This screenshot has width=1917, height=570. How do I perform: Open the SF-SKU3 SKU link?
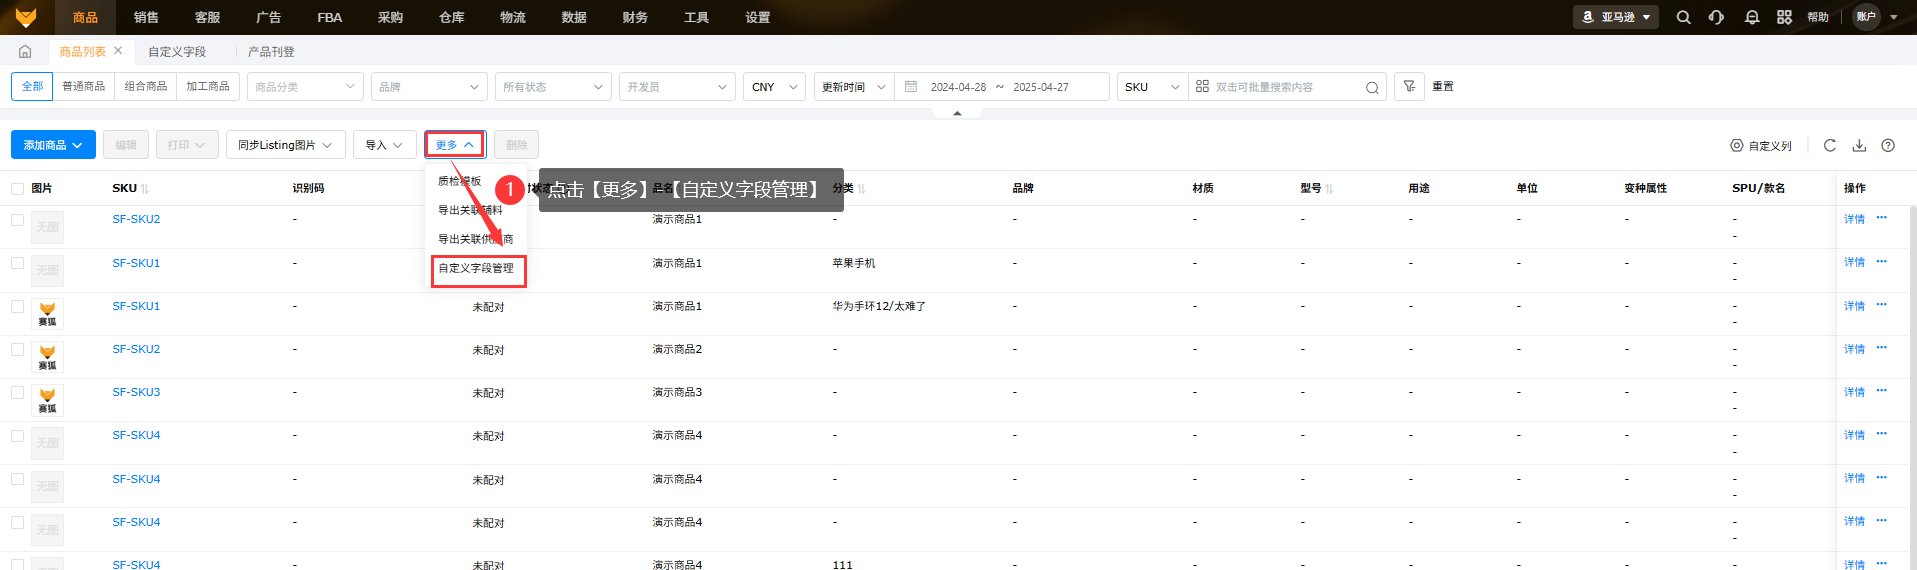click(x=136, y=392)
